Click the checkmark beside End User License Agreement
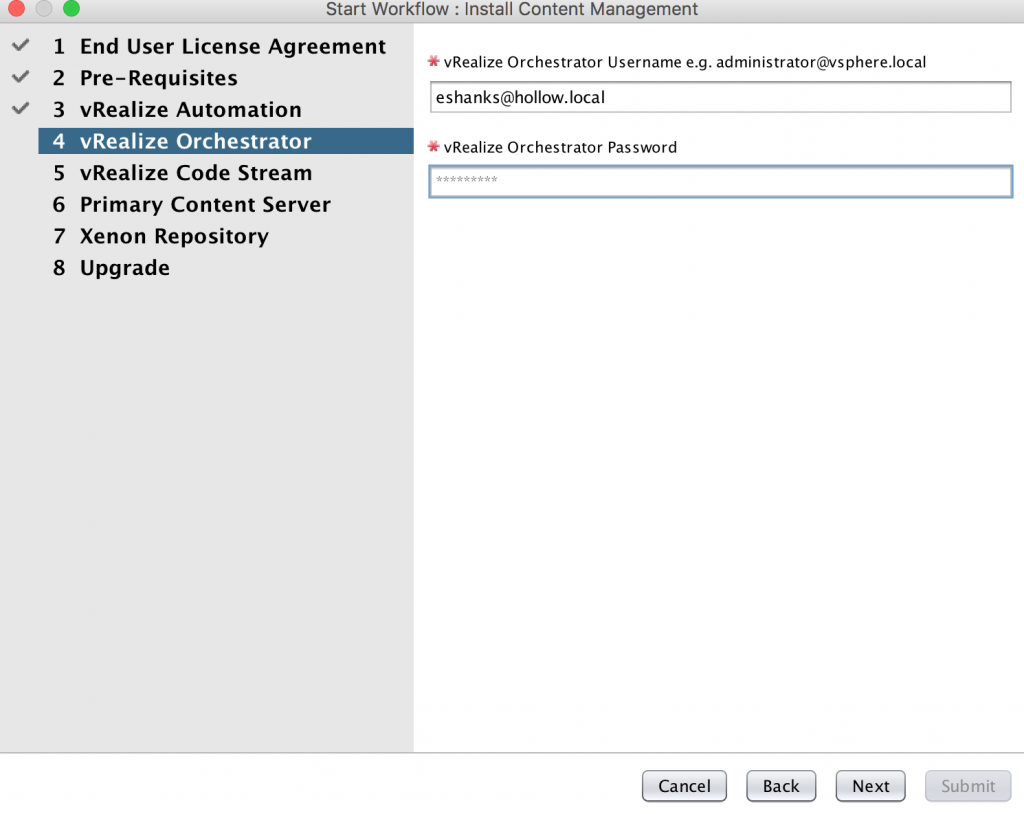The width and height of the screenshot is (1024, 814). tap(20, 46)
